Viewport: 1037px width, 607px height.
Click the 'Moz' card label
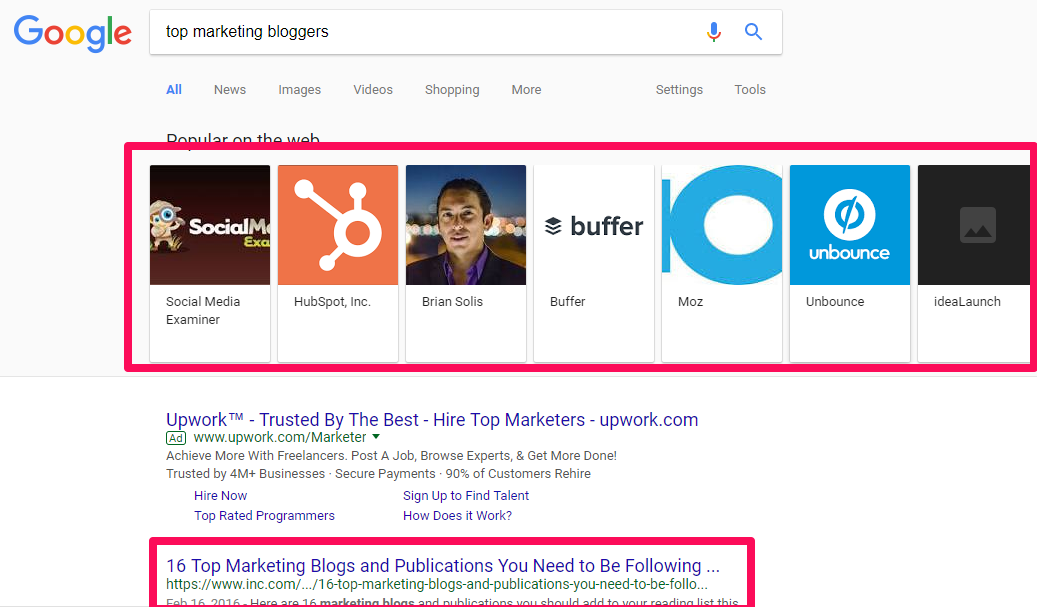(x=690, y=302)
